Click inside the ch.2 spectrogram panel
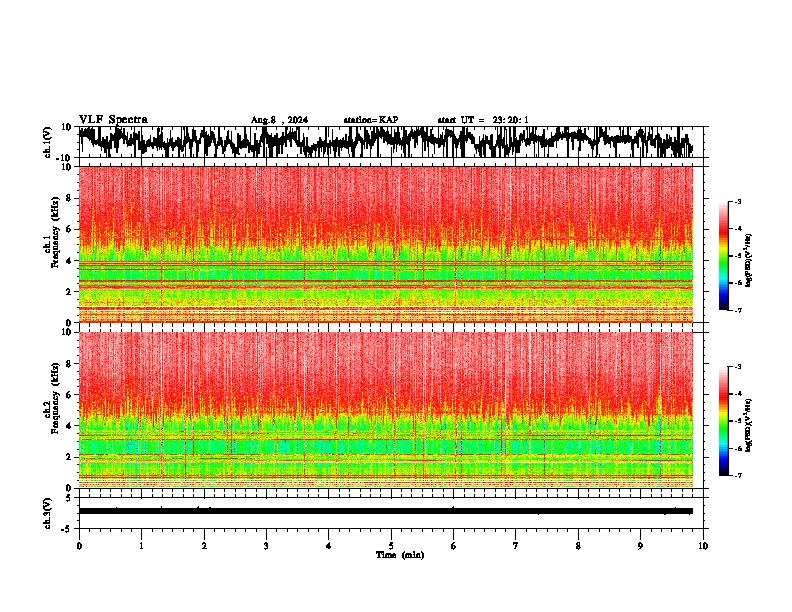The width and height of the screenshot is (792, 612). 385,410
